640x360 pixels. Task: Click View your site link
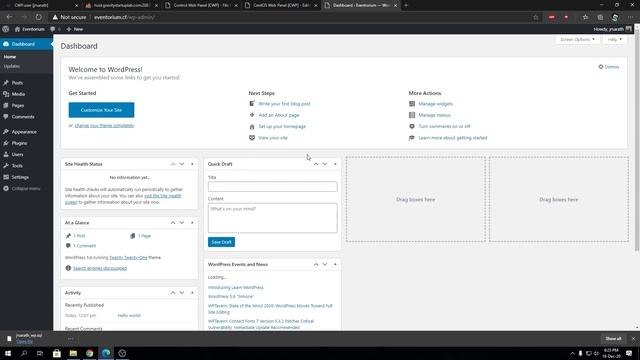273,138
